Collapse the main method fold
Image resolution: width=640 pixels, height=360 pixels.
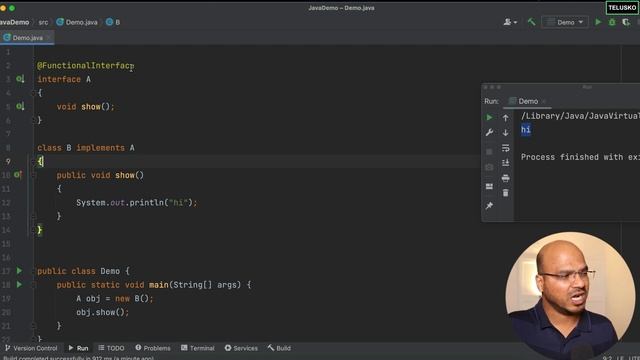point(34,285)
